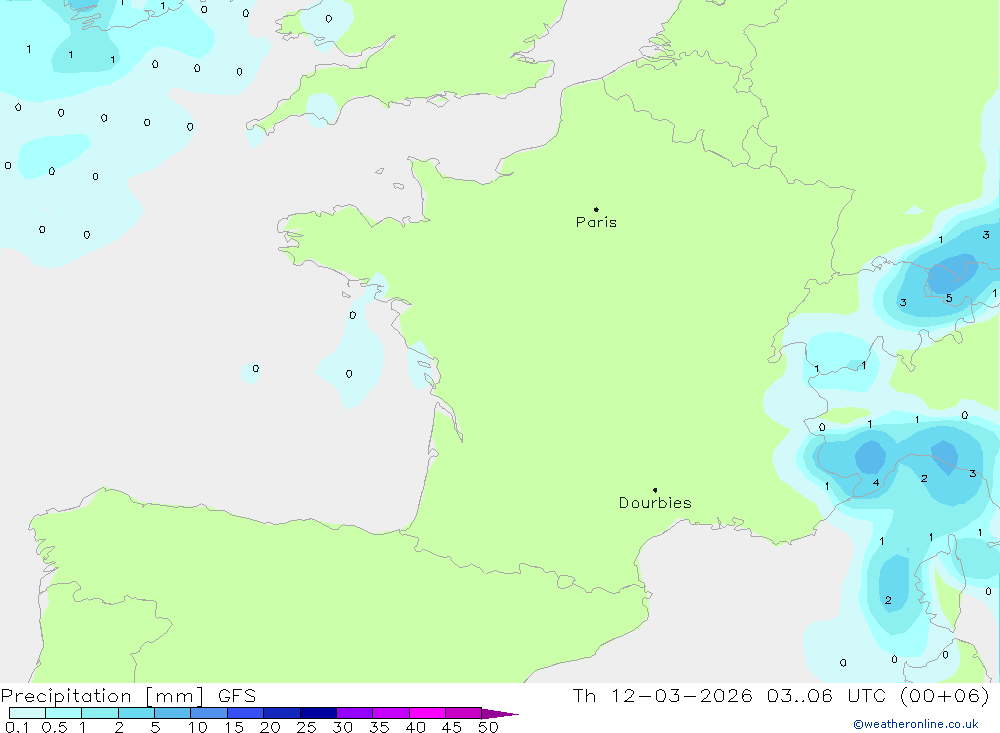Open the weatheronline.co.uk copyright link
The width and height of the screenshot is (1000, 733).
coord(916,724)
